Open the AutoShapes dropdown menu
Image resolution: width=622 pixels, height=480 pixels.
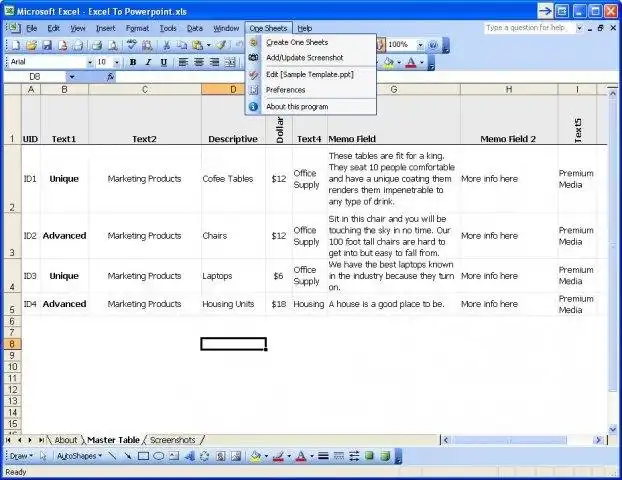pos(79,456)
